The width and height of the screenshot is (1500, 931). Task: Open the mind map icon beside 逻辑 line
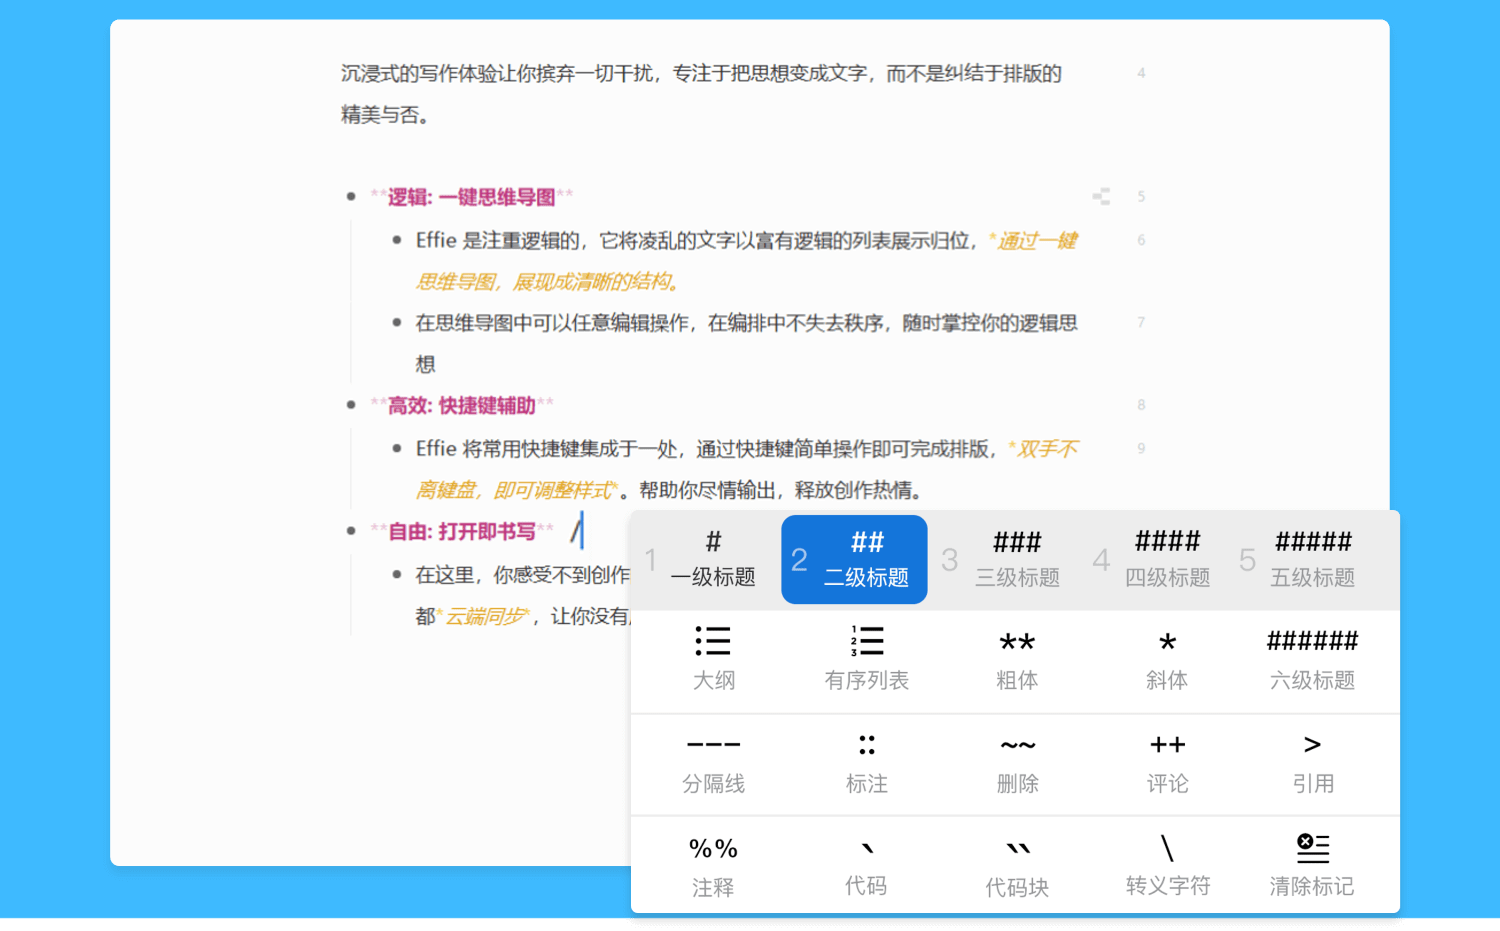click(1101, 197)
